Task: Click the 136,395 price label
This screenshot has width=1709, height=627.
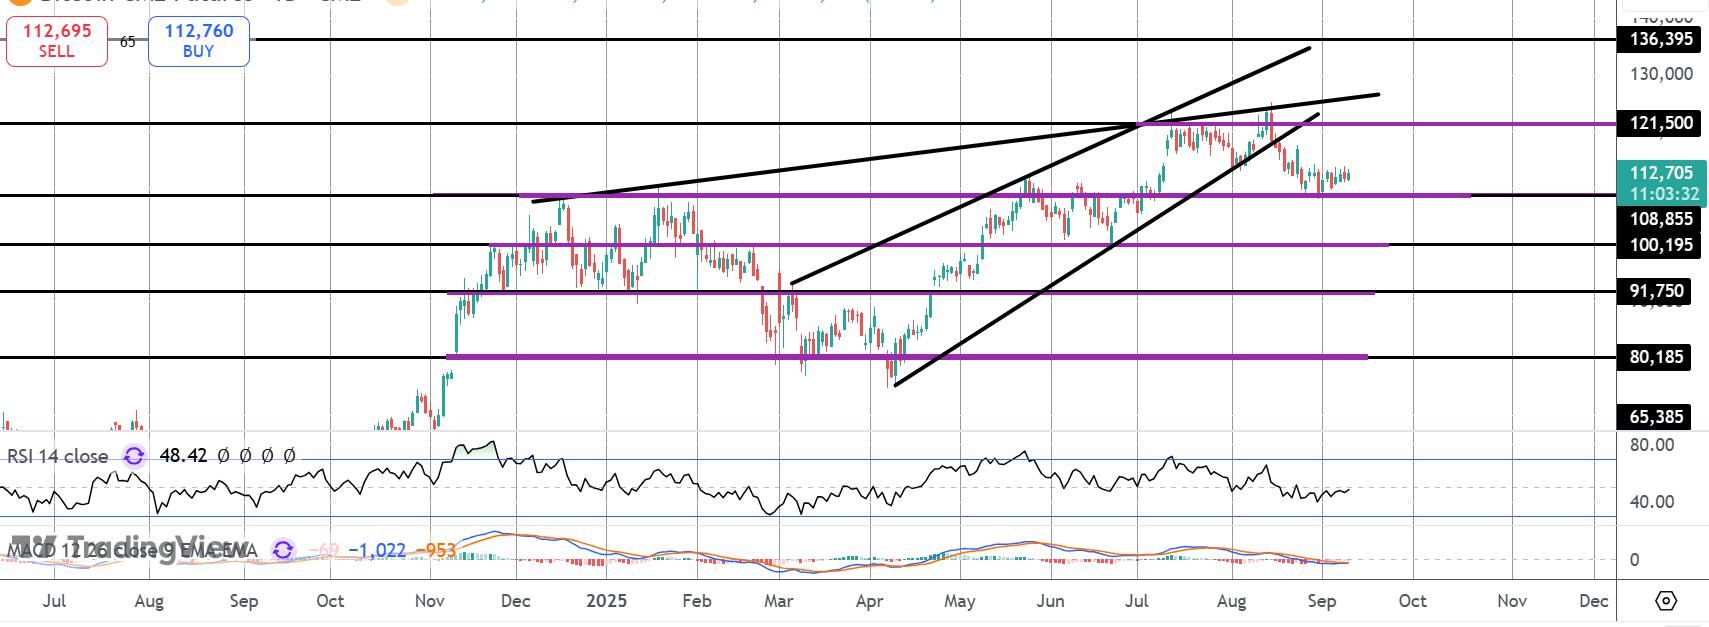Action: pyautogui.click(x=1660, y=40)
